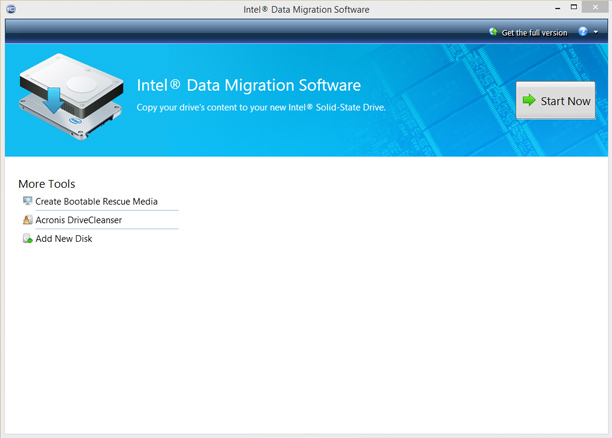The image size is (612, 438).
Task: Click the Intel Data Migration Software banner title
Action: 249,85
